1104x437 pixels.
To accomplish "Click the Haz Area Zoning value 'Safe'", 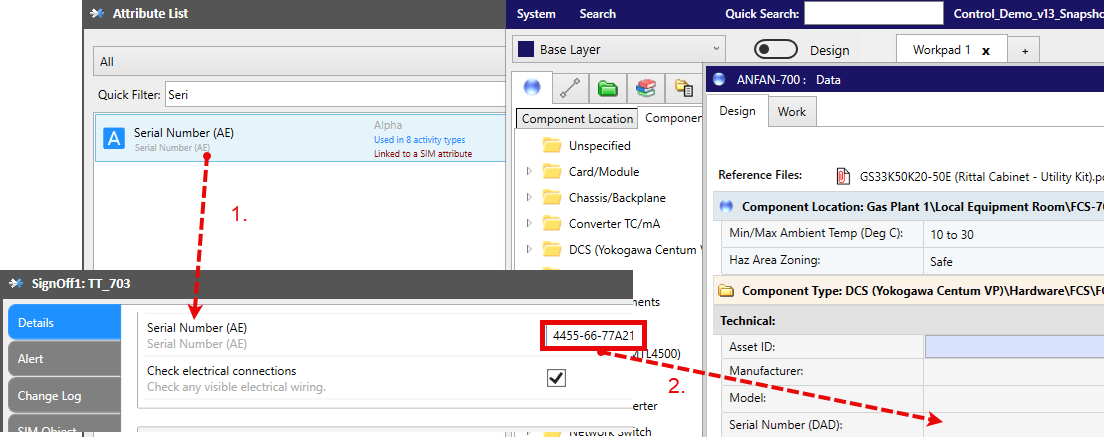I will [941, 262].
